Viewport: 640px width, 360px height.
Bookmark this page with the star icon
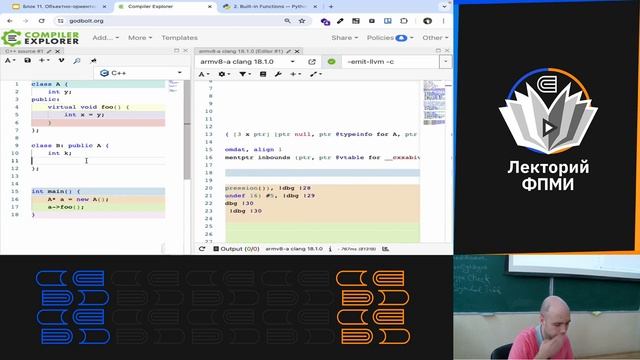pyautogui.click(x=302, y=21)
